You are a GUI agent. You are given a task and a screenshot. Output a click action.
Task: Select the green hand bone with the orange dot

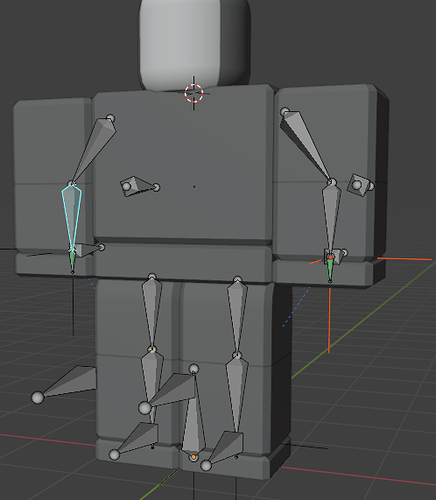pyautogui.click(x=330, y=268)
